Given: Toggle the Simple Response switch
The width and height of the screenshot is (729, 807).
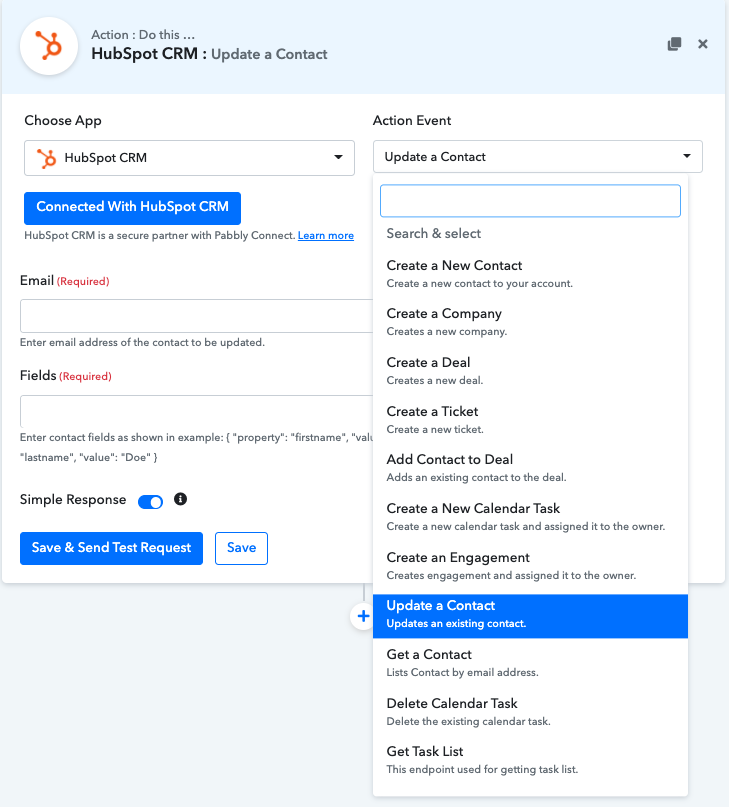Looking at the screenshot, I should [x=151, y=501].
